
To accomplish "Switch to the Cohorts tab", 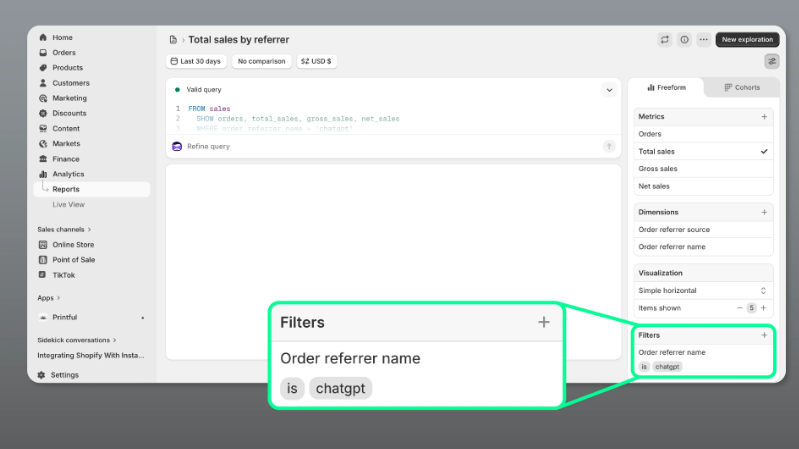I will (742, 88).
